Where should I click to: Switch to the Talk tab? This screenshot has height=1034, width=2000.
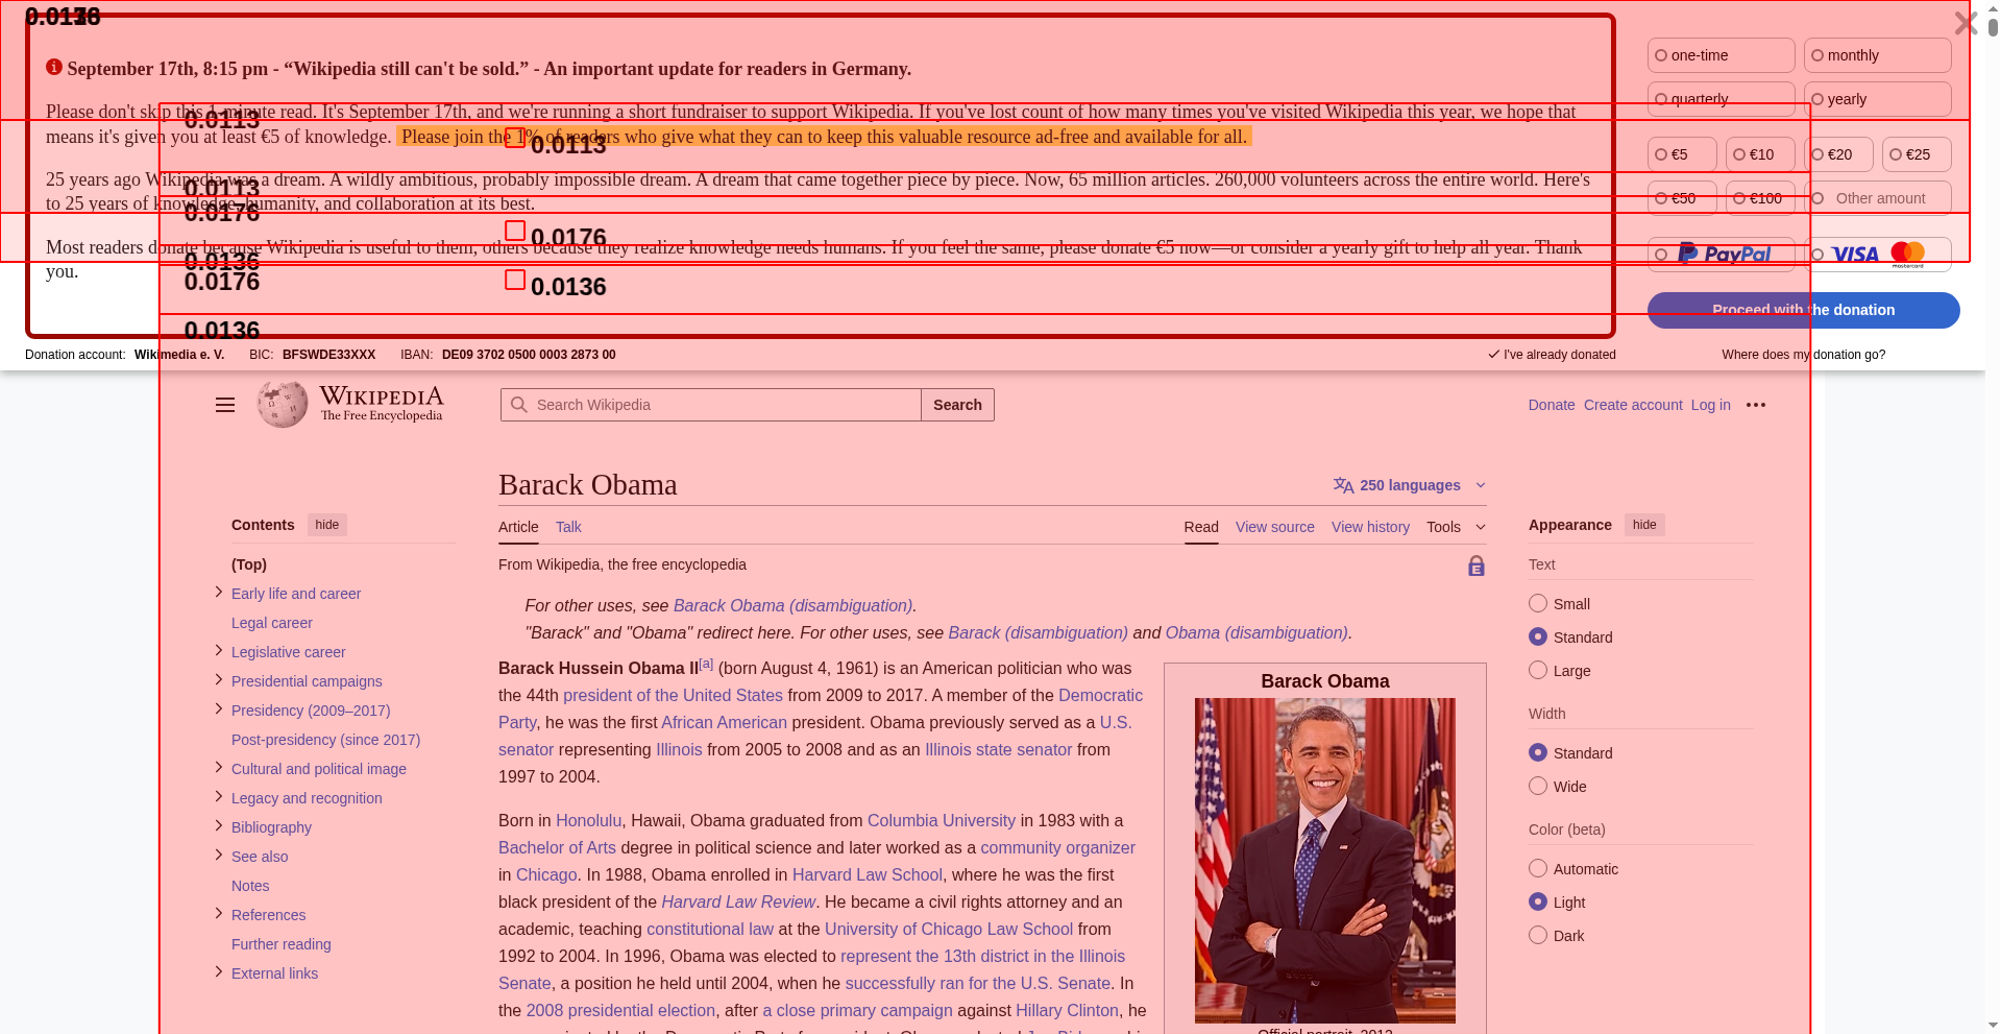click(x=568, y=527)
